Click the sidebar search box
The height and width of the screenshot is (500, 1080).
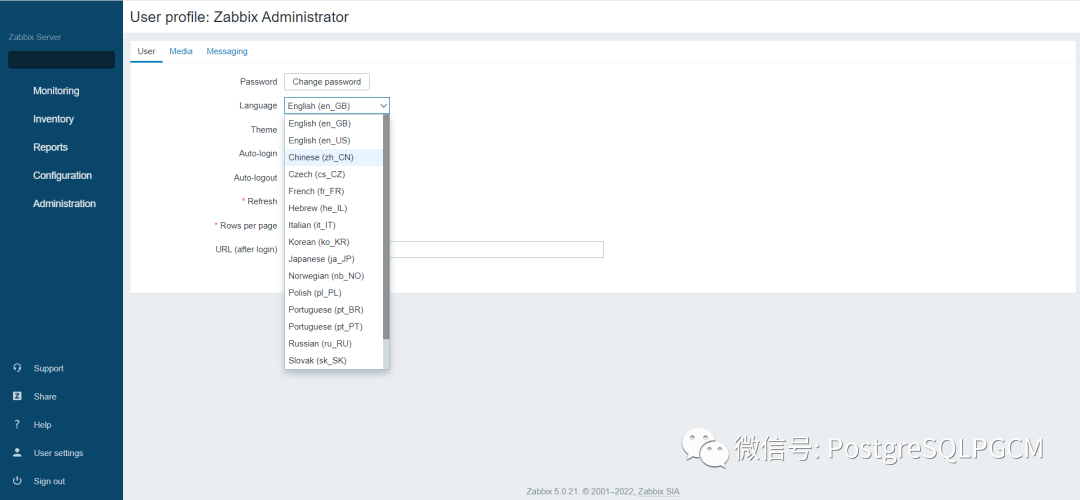click(x=61, y=60)
